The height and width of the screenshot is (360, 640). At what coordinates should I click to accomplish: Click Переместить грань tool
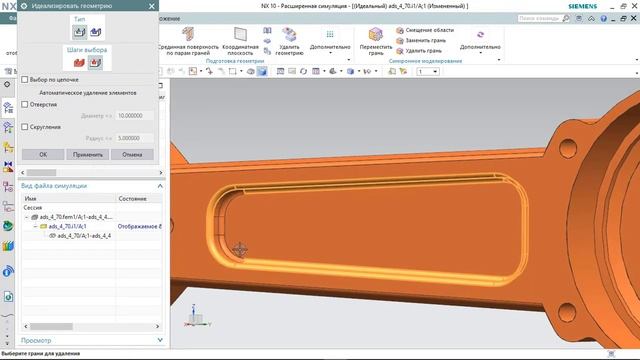pyautogui.click(x=376, y=41)
